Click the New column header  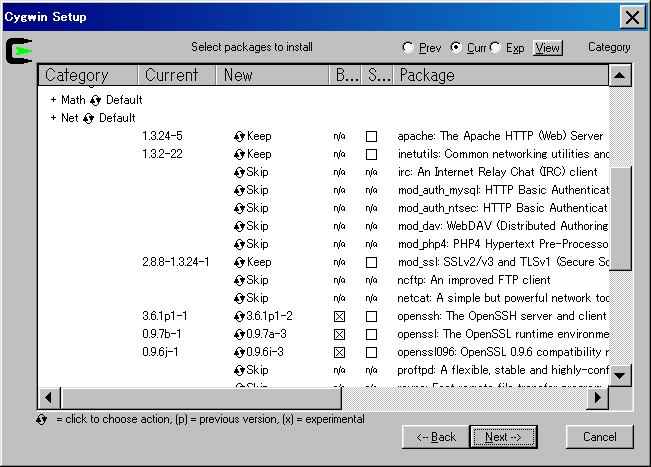click(273, 75)
